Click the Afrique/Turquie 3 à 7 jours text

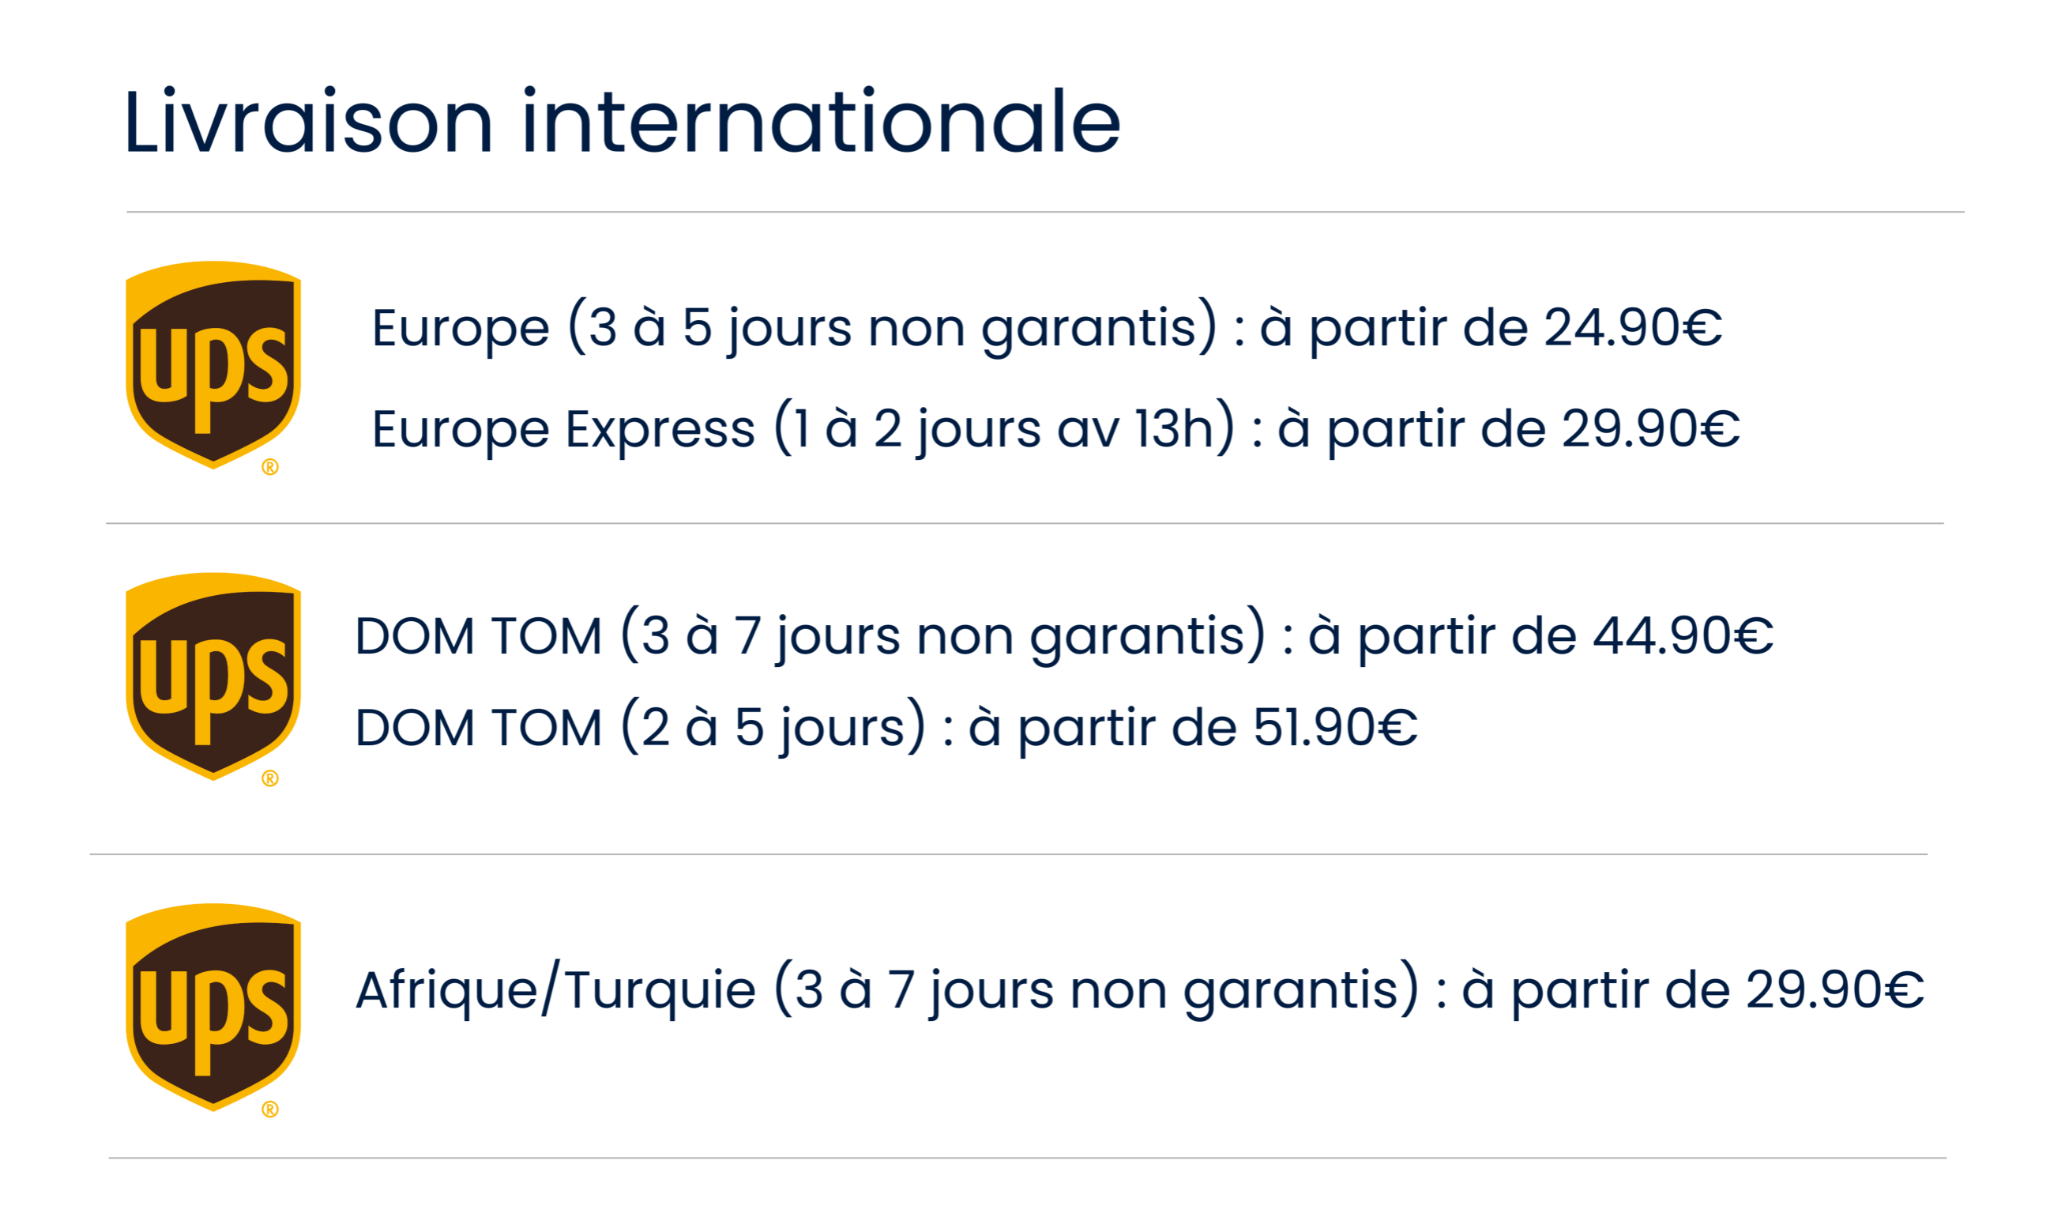[x=886, y=990]
